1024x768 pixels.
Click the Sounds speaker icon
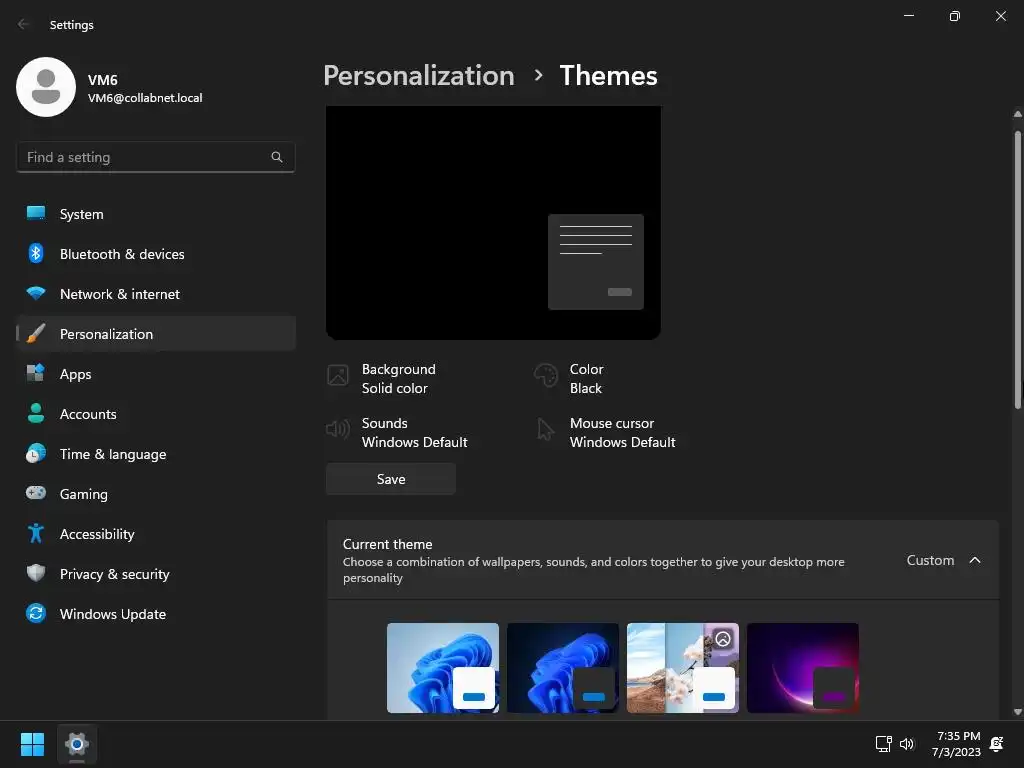point(338,429)
